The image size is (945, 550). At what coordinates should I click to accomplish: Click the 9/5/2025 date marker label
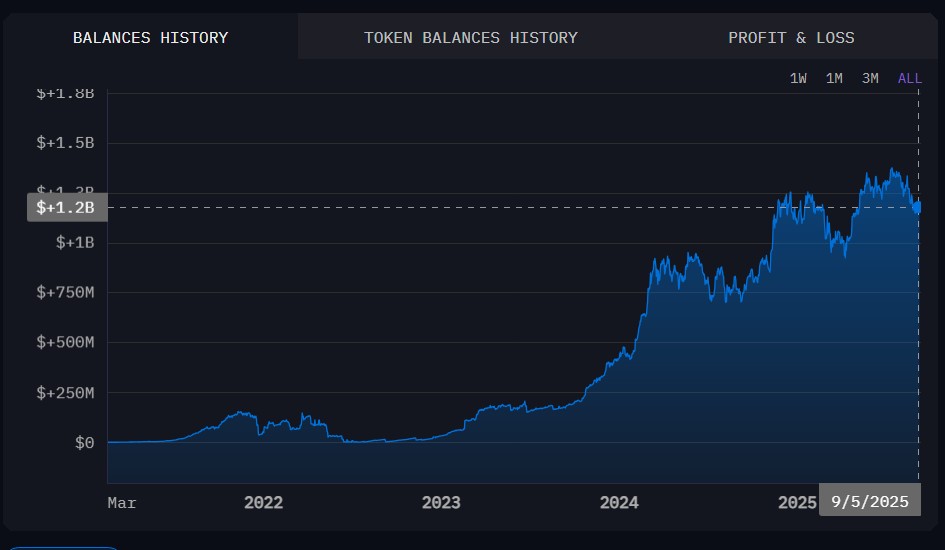(869, 502)
